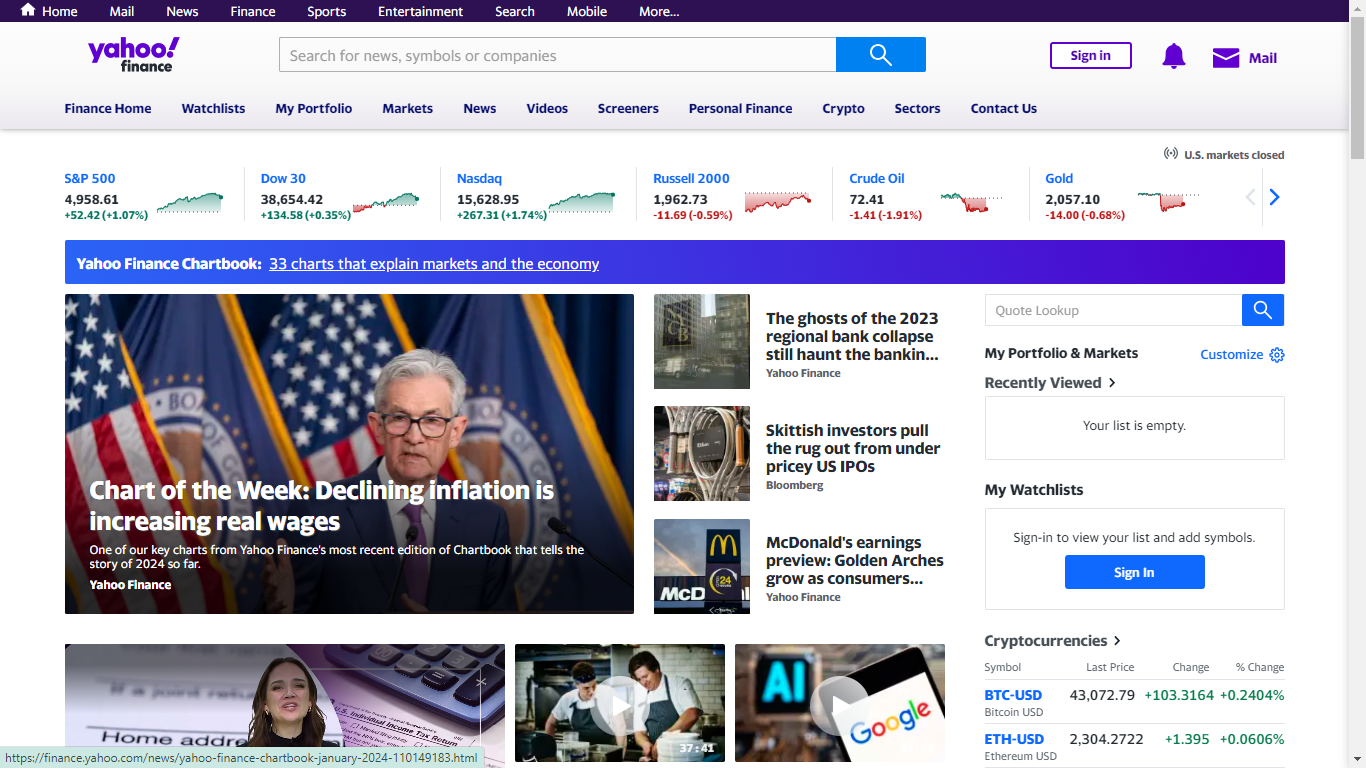Open tax form video thumbnail
The height and width of the screenshot is (768, 1366).
point(285,705)
